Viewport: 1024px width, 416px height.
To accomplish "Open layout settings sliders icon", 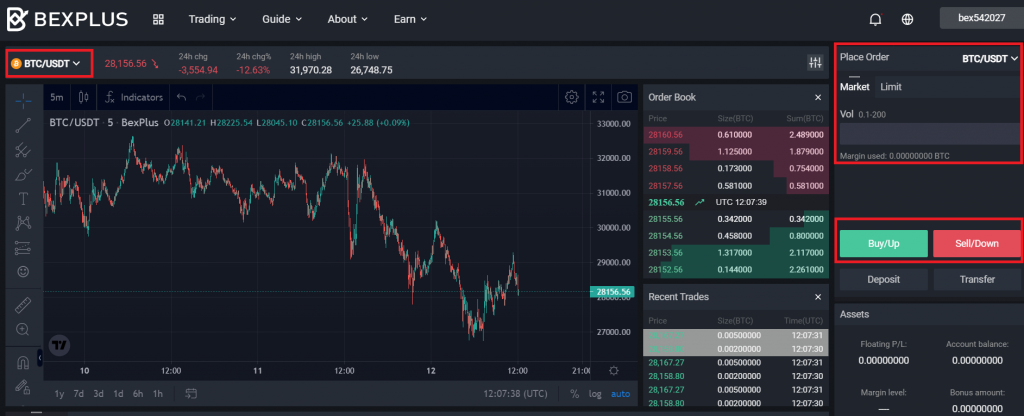I will click(815, 63).
